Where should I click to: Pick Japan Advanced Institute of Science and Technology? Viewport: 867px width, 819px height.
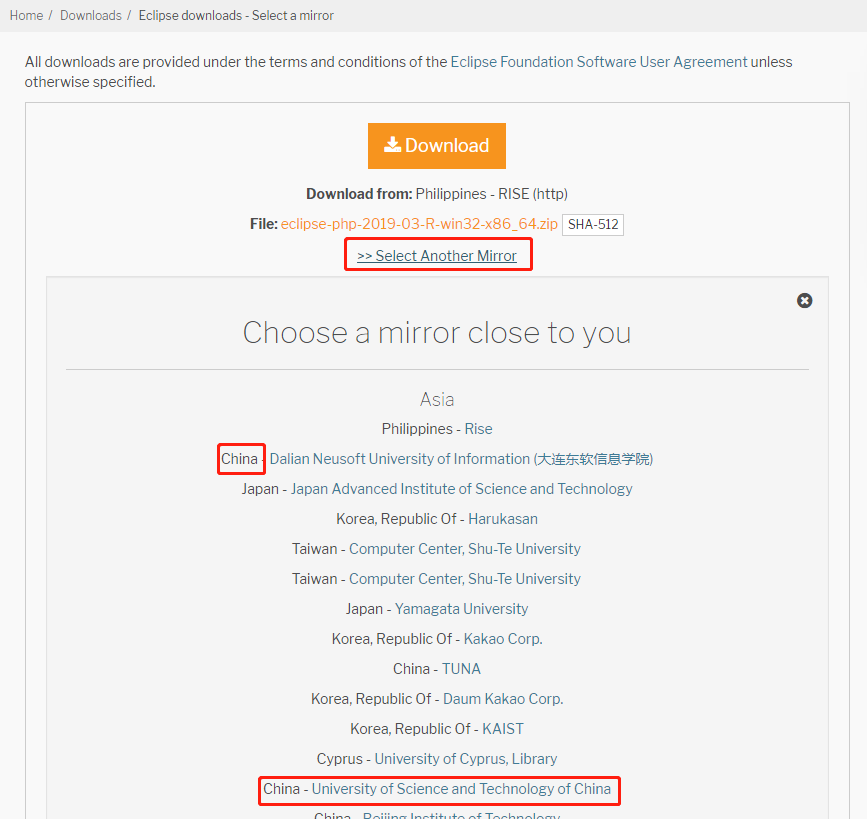(462, 488)
